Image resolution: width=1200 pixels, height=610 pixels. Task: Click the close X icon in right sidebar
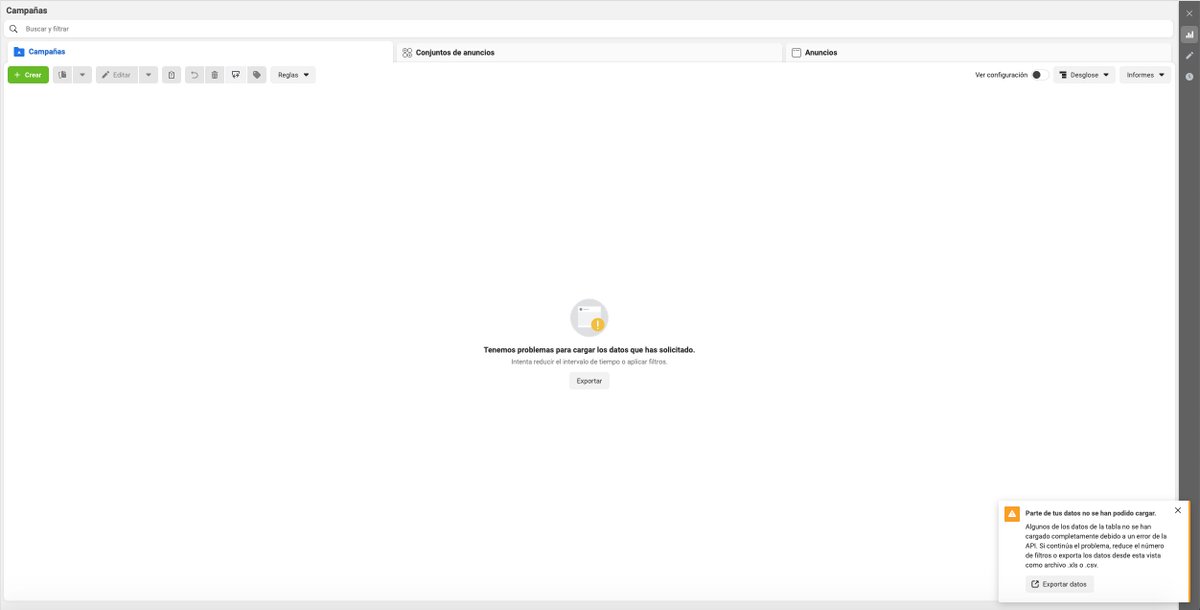(x=1189, y=13)
